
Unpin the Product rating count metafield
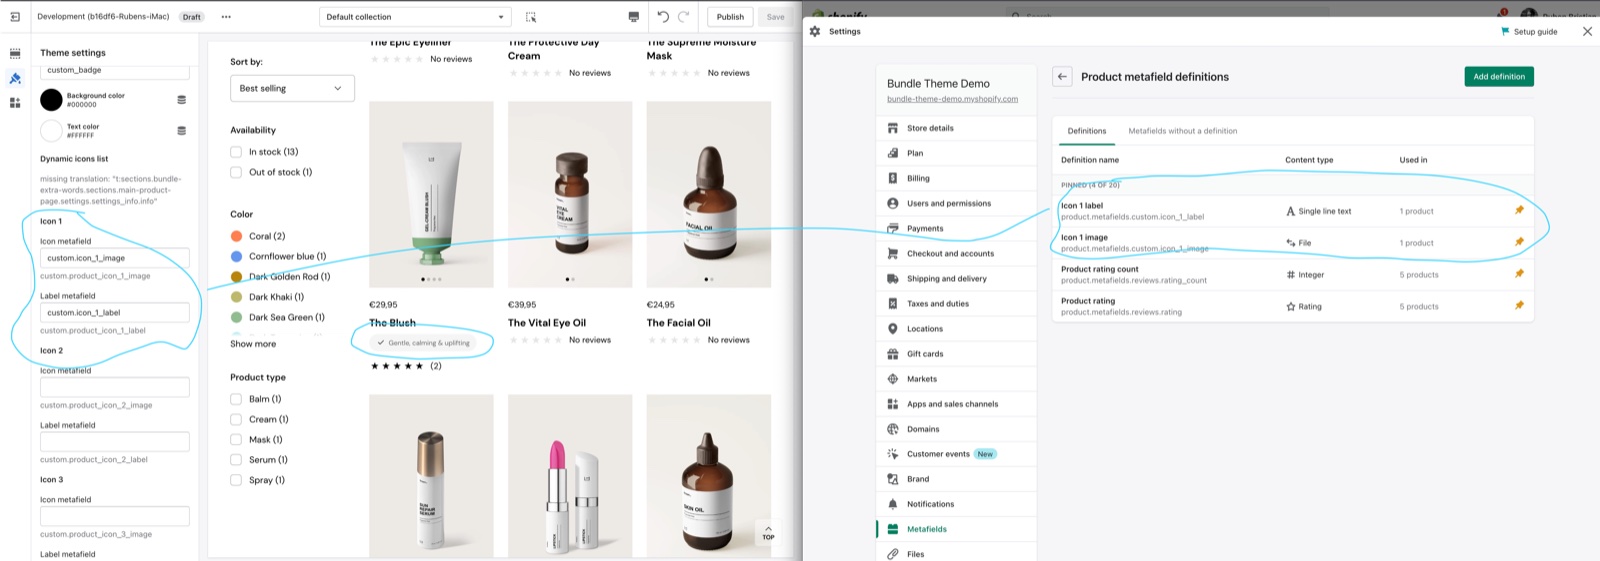pos(1519,274)
